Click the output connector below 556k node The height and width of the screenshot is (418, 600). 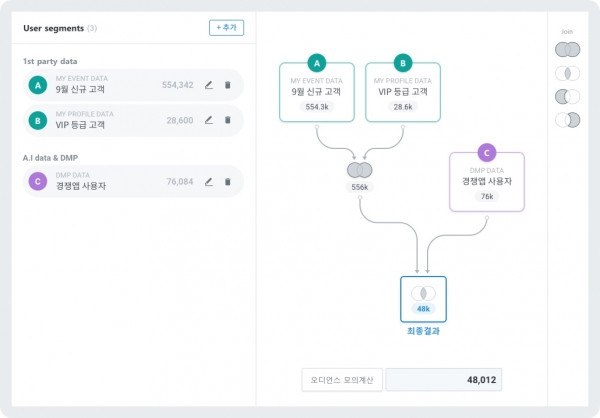tap(360, 197)
